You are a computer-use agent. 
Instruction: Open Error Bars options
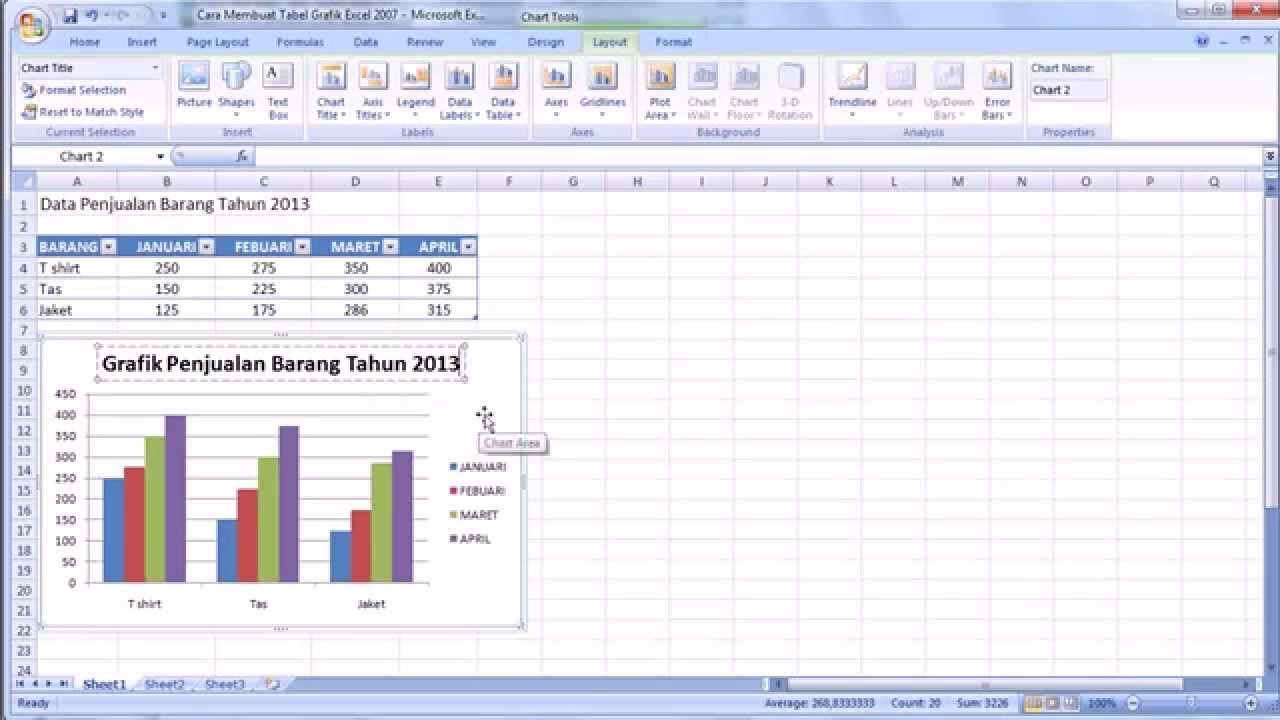(x=997, y=91)
